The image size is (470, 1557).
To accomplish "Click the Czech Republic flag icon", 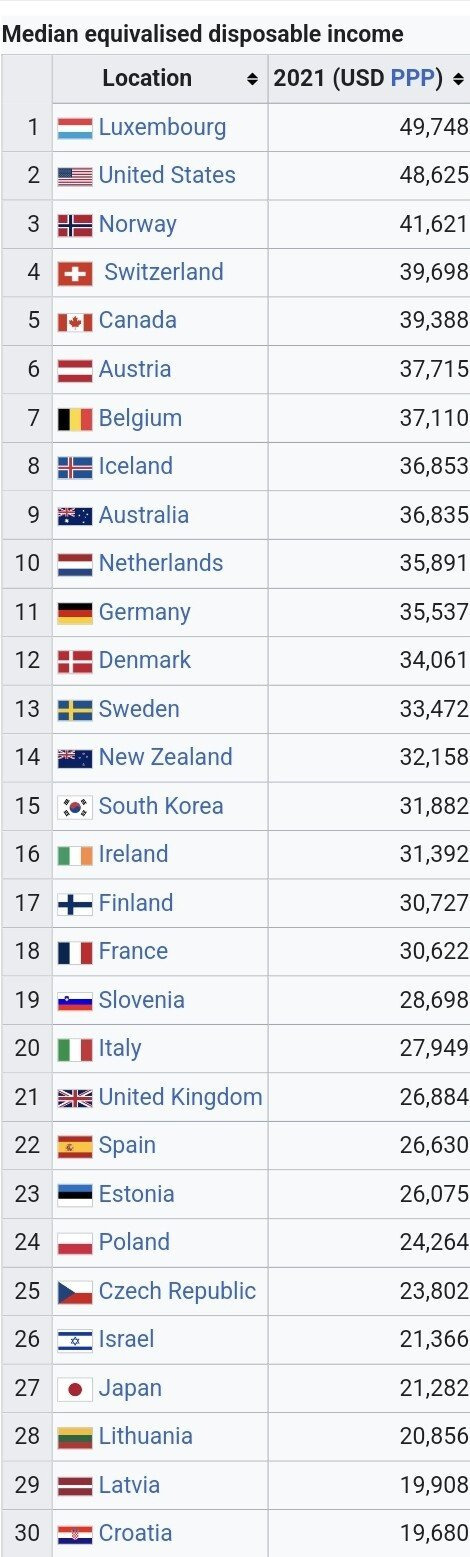I will [x=75, y=1291].
